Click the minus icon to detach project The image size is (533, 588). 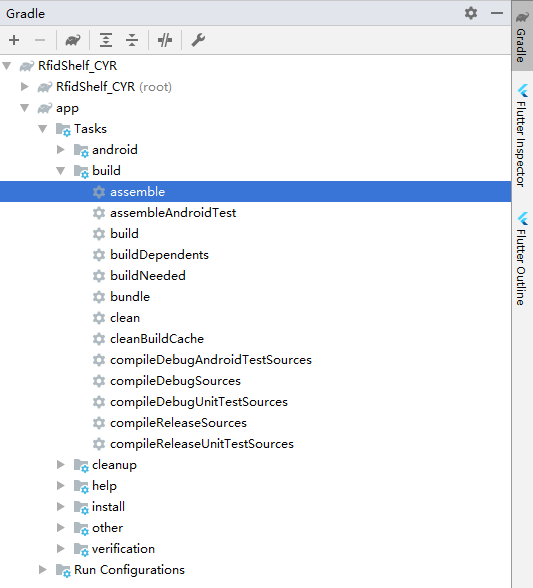[x=40, y=40]
